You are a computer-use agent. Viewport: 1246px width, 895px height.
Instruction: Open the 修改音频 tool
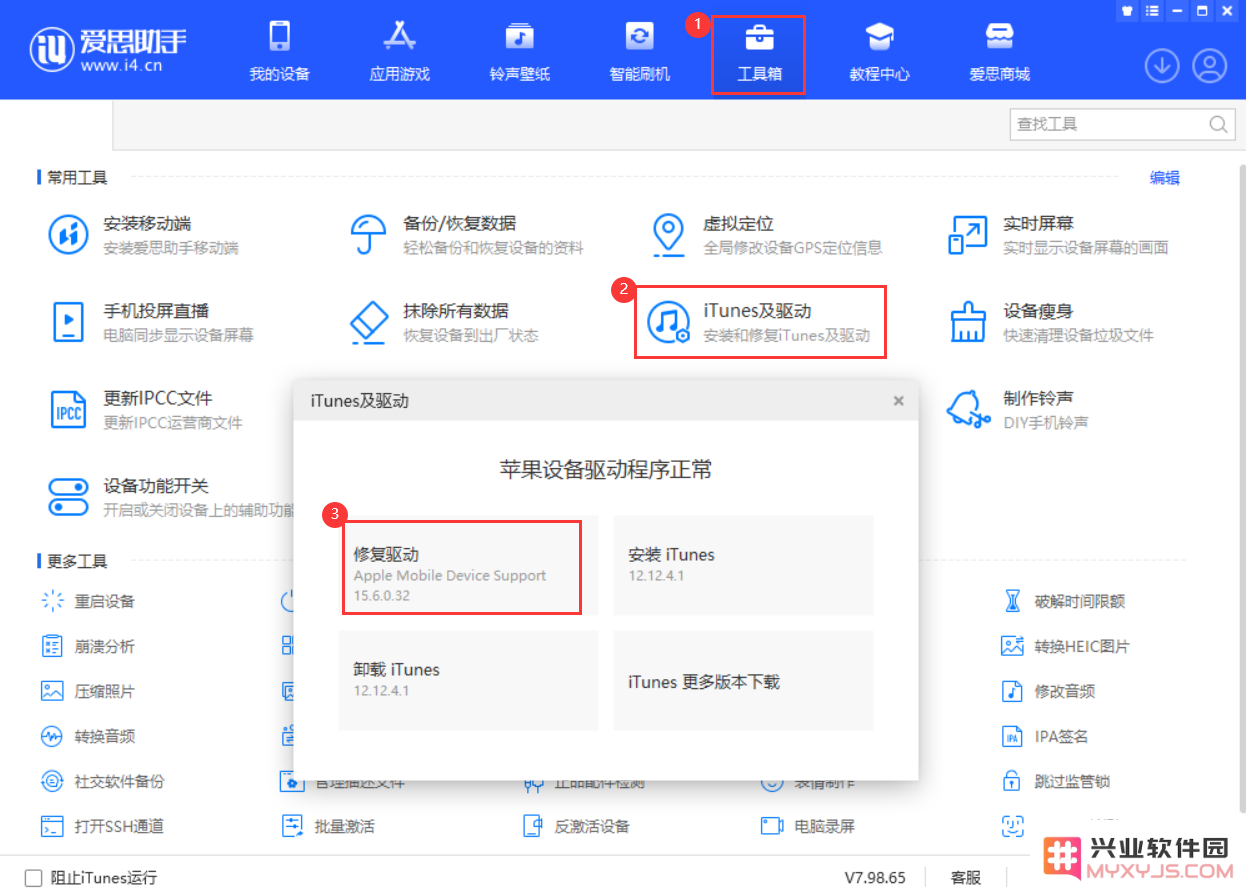pos(1048,691)
